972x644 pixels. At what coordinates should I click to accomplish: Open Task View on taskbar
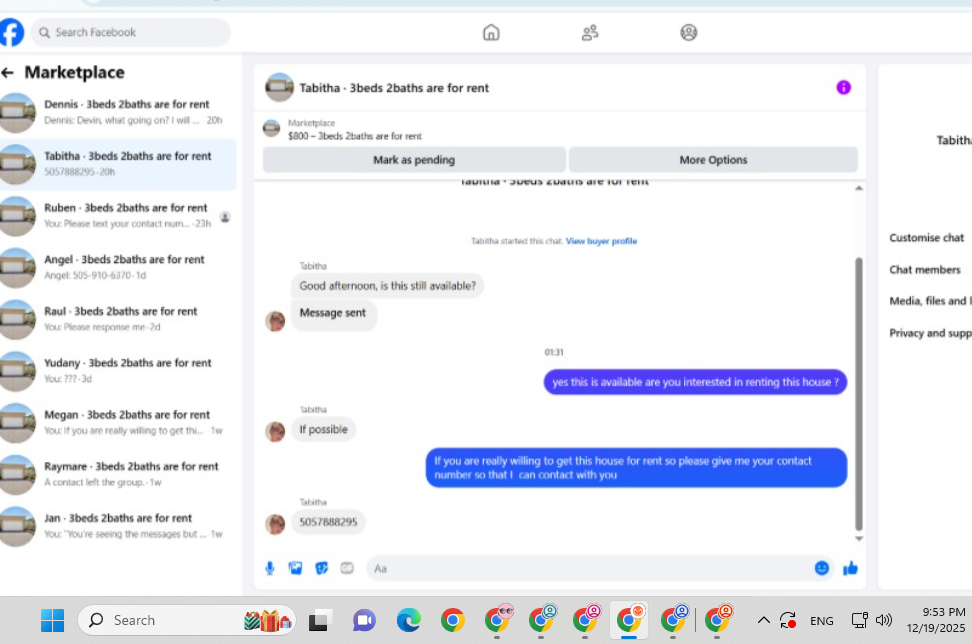[x=319, y=620]
